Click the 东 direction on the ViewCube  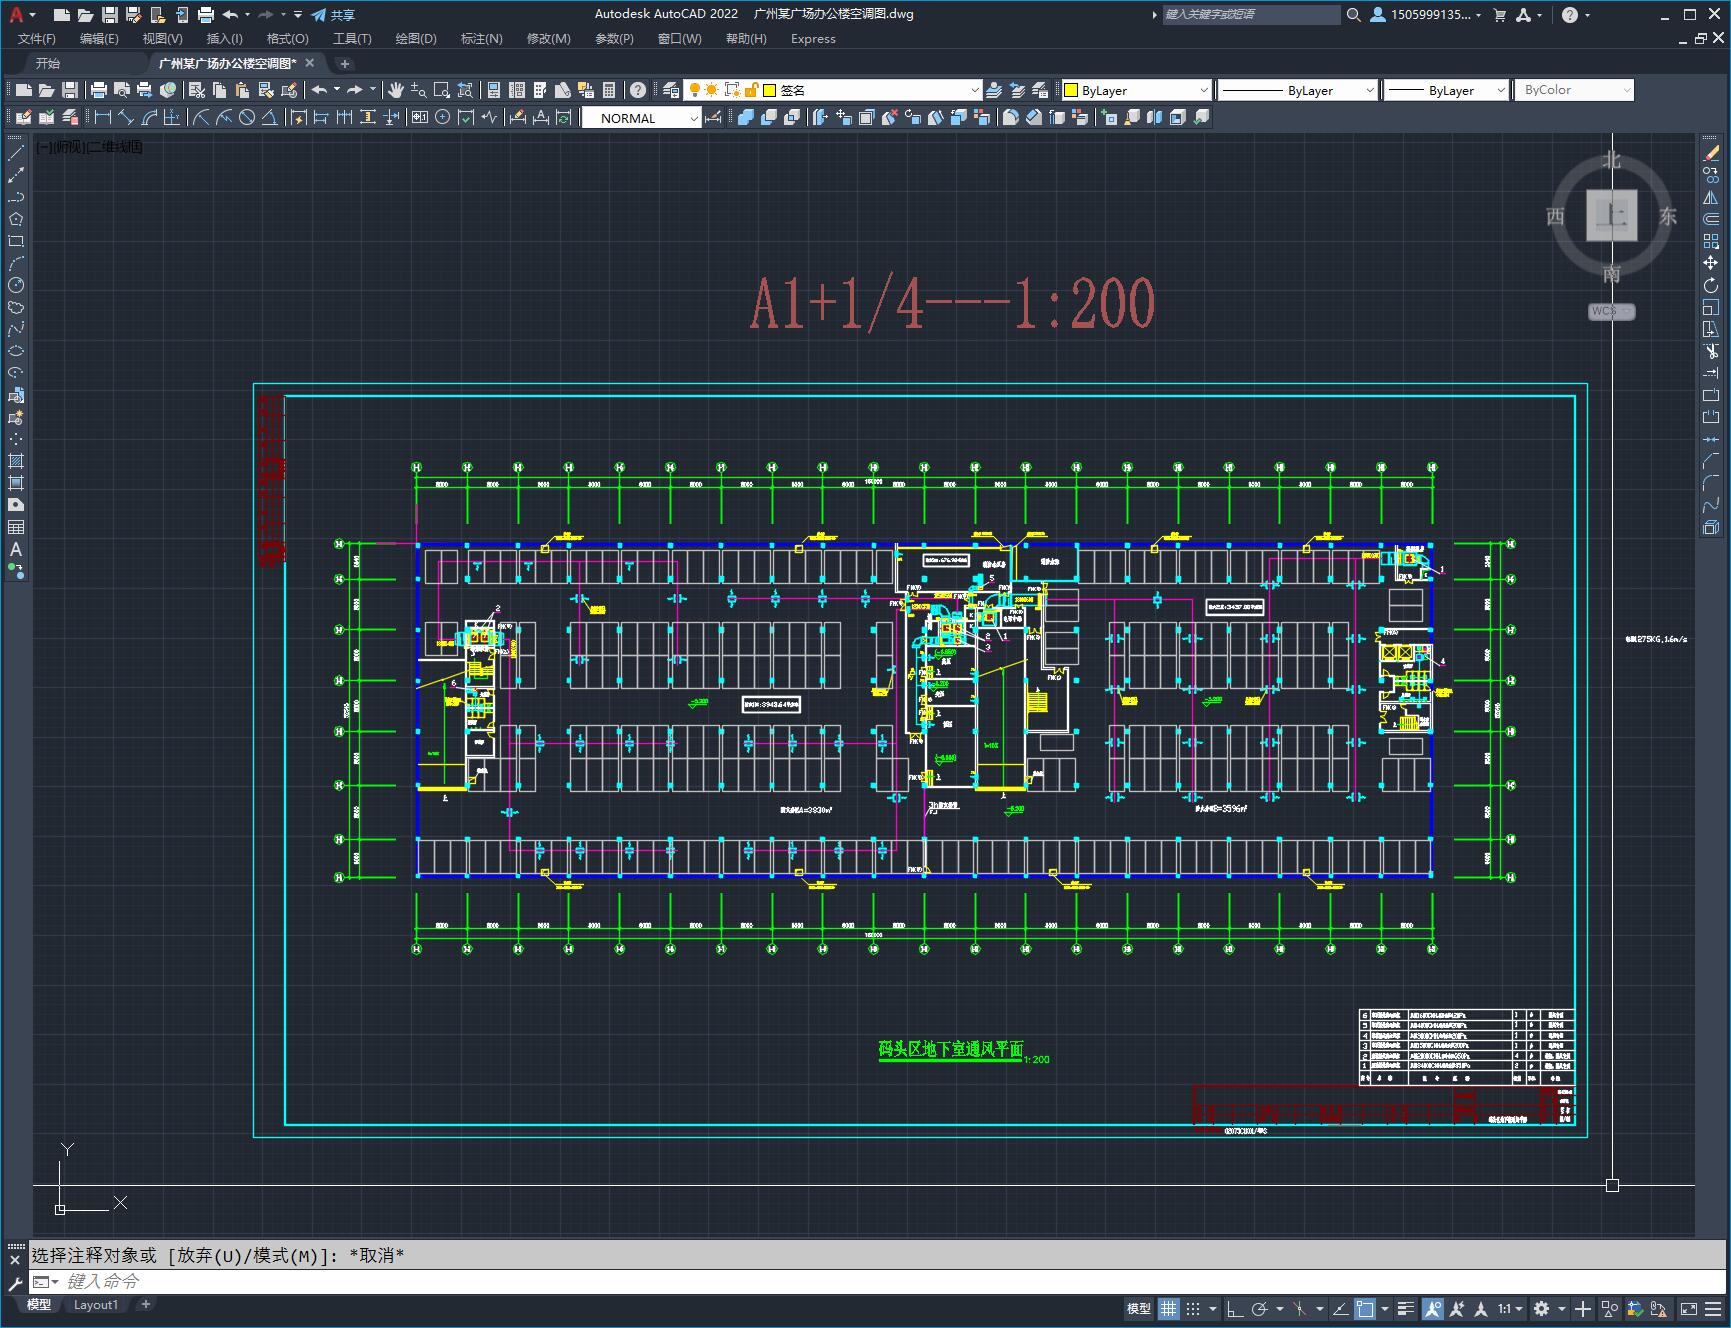pyautogui.click(x=1668, y=216)
